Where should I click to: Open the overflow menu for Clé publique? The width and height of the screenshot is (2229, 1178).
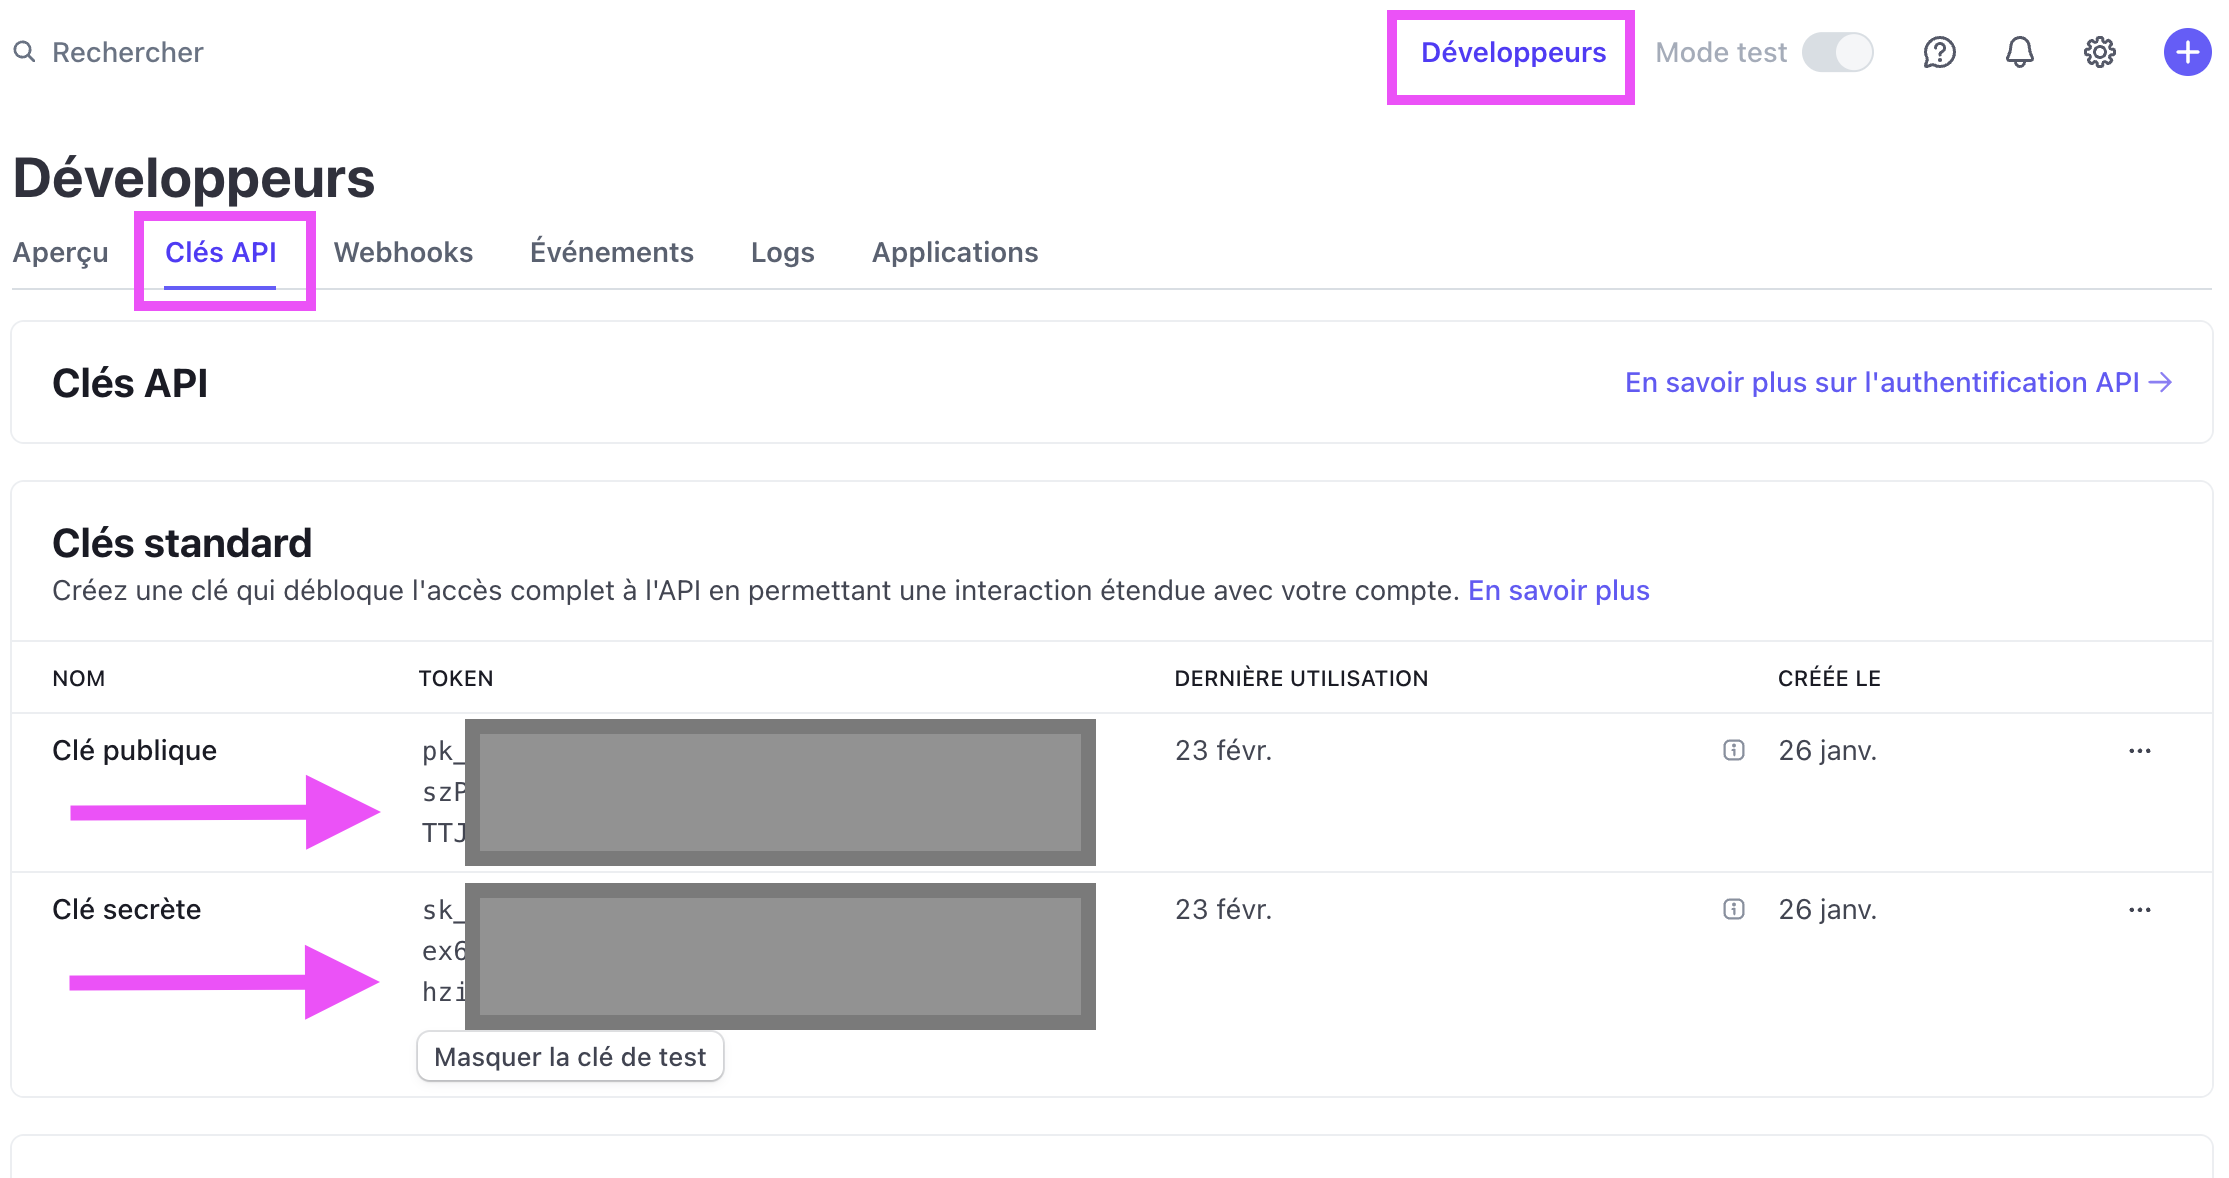pyautogui.click(x=2140, y=751)
